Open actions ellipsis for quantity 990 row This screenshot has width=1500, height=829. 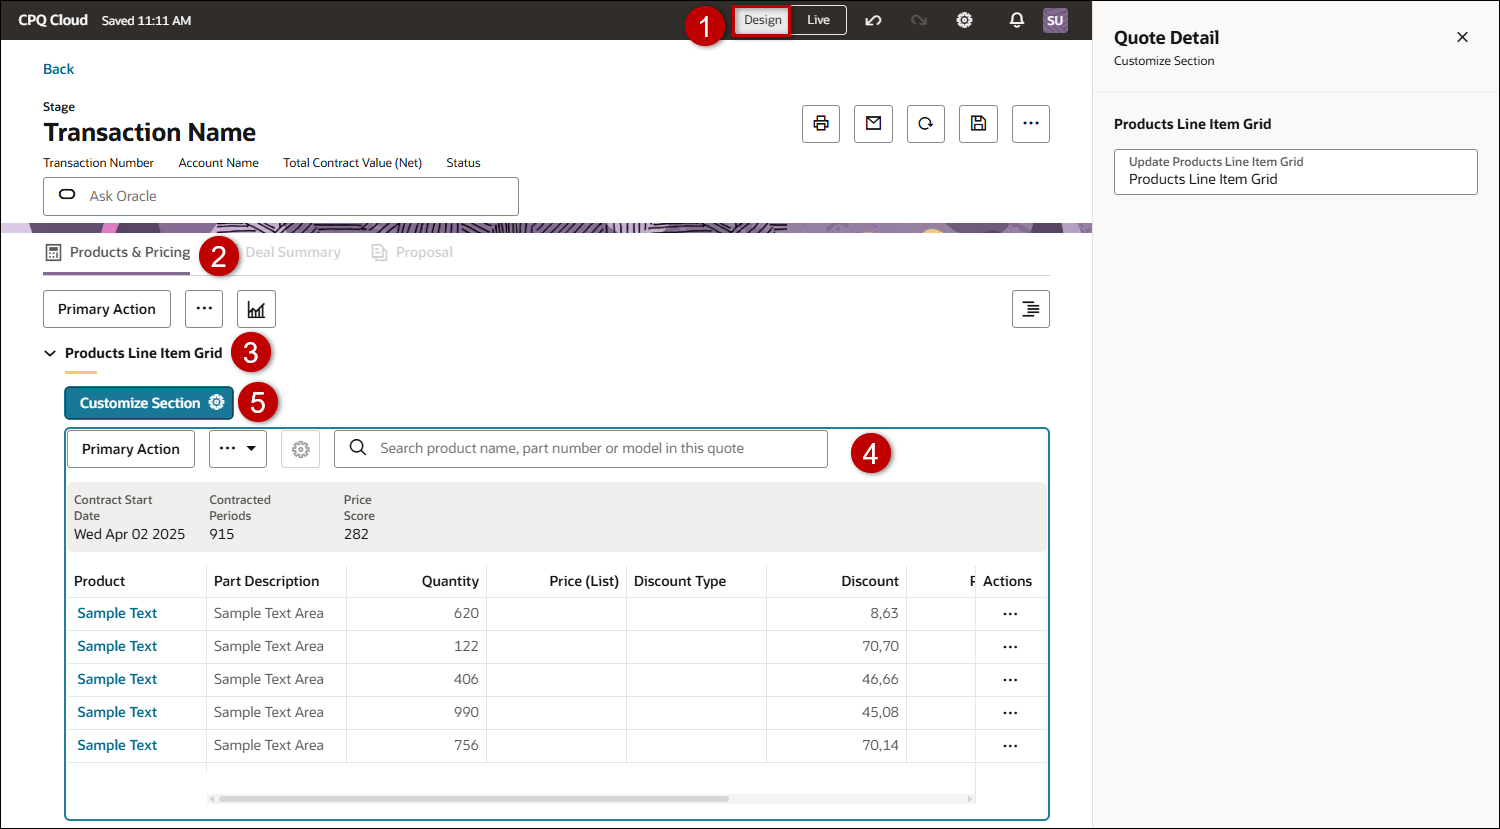point(1010,713)
